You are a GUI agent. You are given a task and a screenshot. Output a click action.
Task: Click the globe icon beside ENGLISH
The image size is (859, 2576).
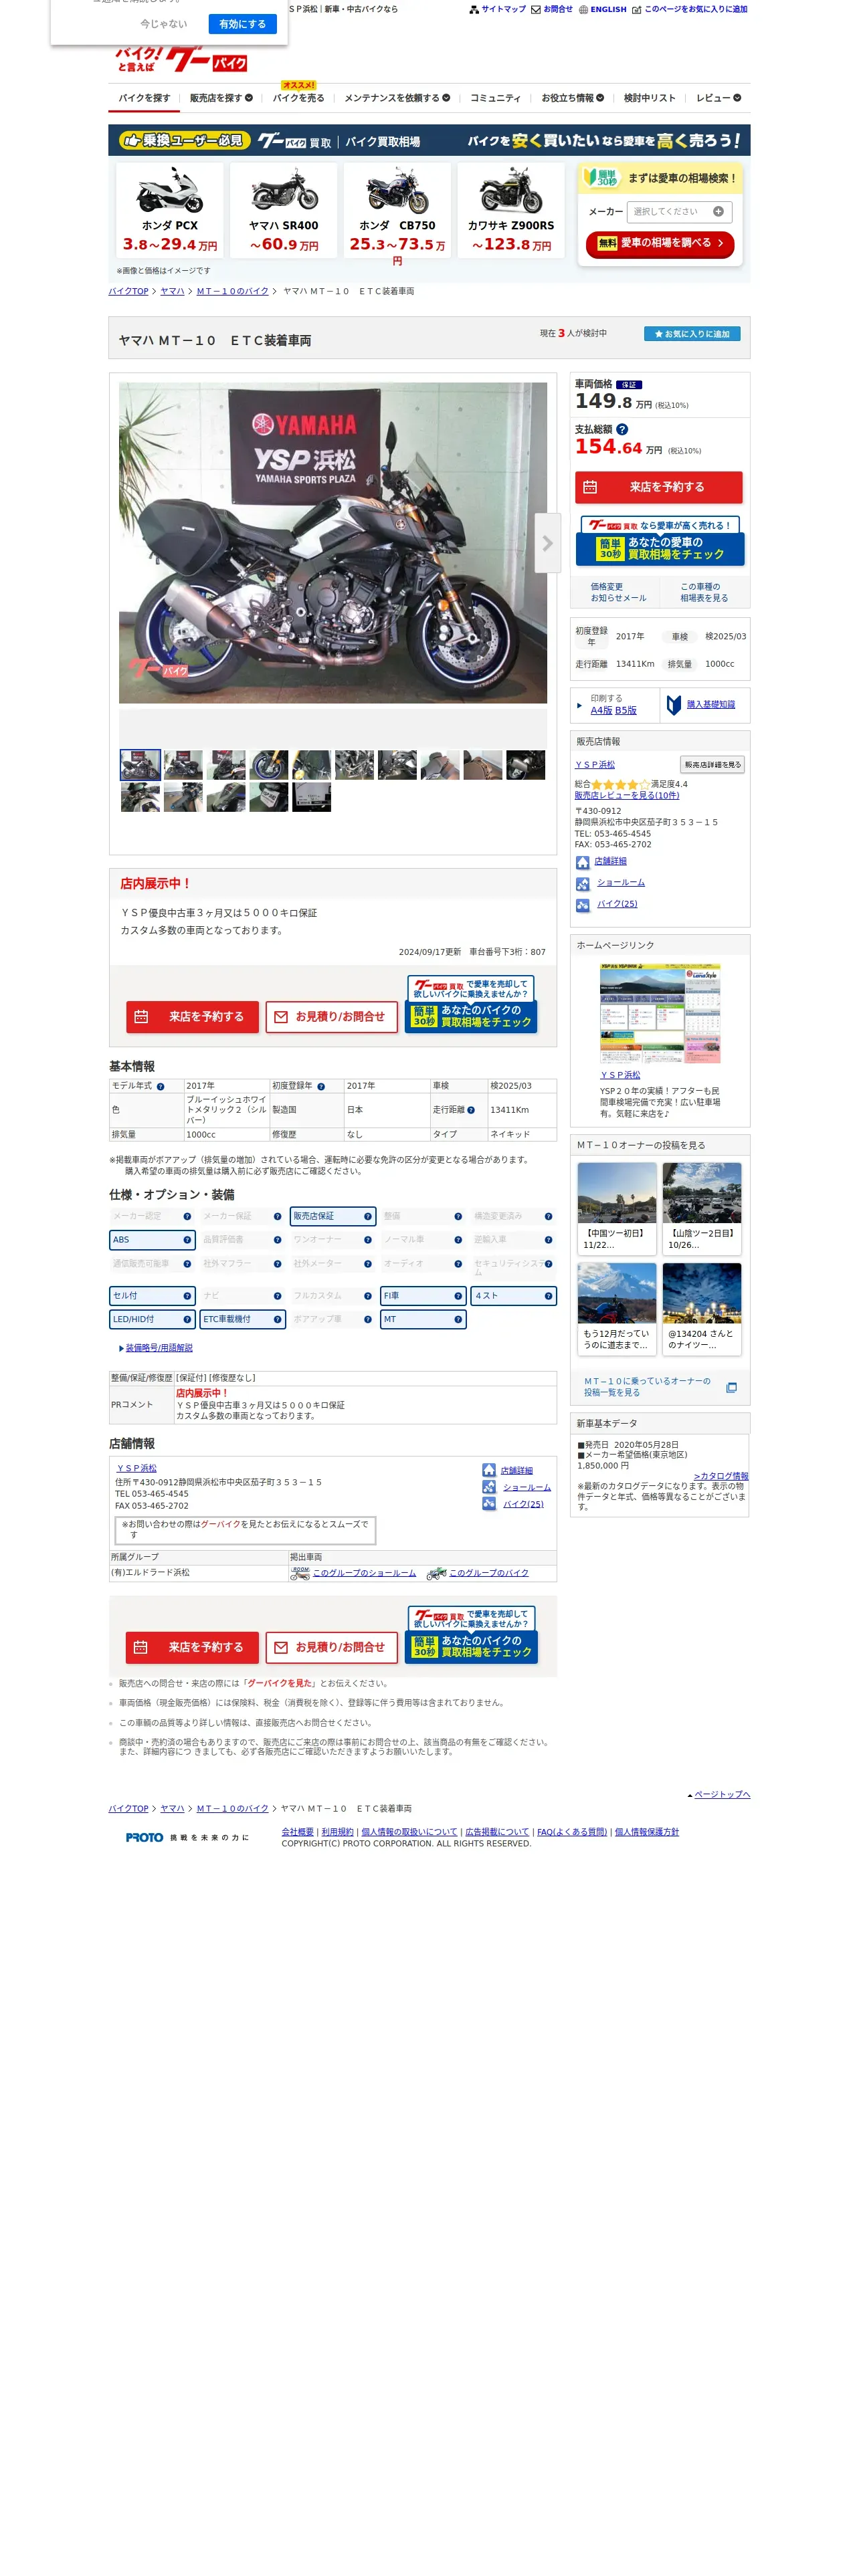tap(584, 9)
